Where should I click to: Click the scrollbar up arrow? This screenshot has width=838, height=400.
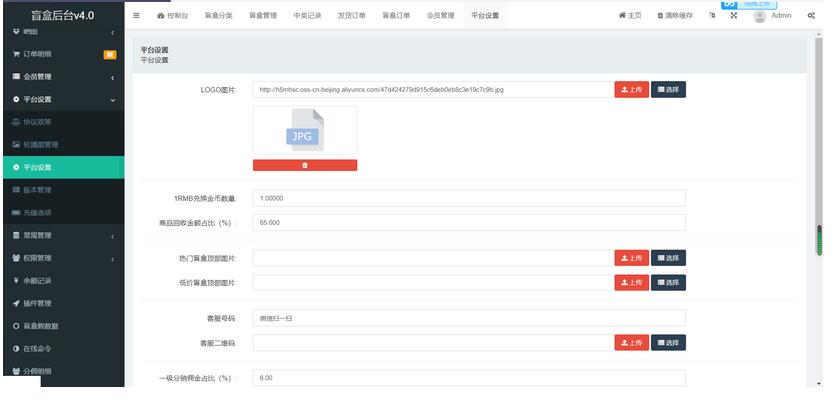pos(819,34)
